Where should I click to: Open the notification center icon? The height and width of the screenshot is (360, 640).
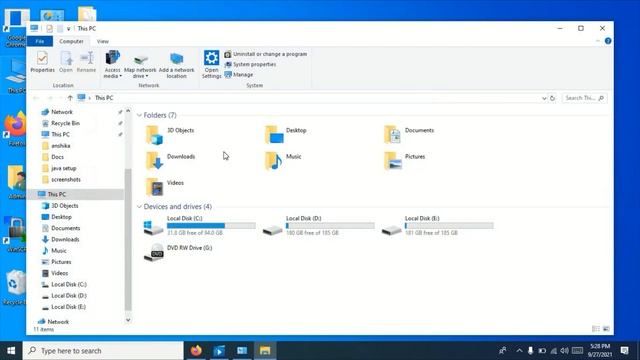[624, 351]
